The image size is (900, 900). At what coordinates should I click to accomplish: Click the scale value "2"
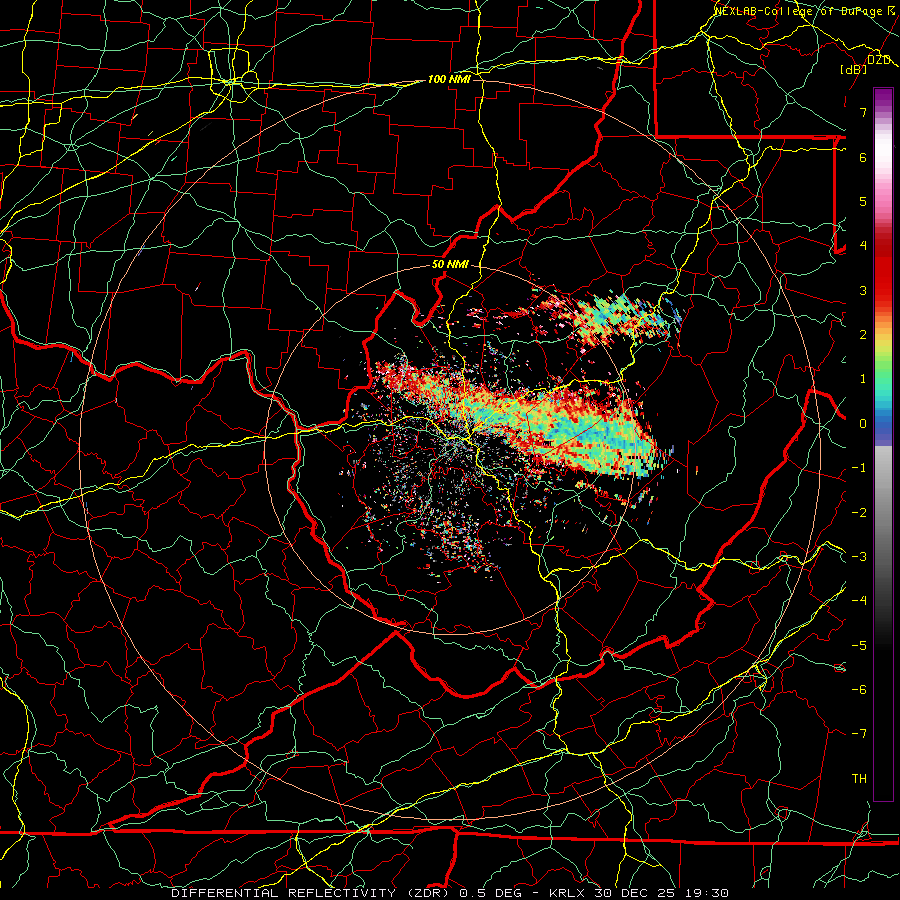863,335
